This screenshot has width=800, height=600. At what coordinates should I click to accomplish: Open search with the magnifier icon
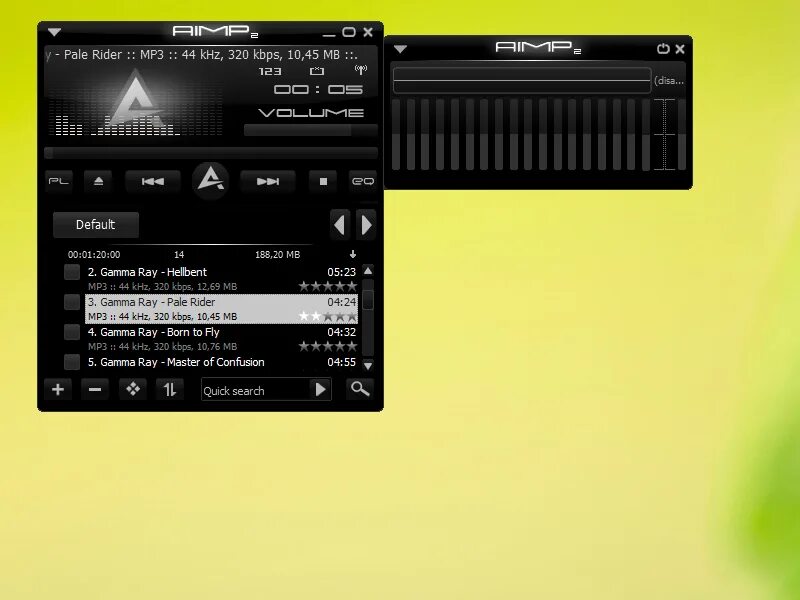point(360,389)
